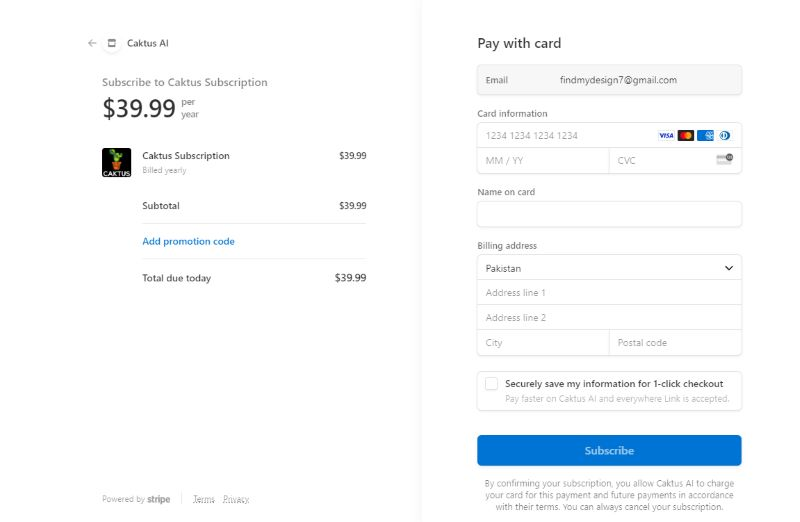Click the Caktus cactus product thumbnail
The image size is (800, 522).
(116, 162)
